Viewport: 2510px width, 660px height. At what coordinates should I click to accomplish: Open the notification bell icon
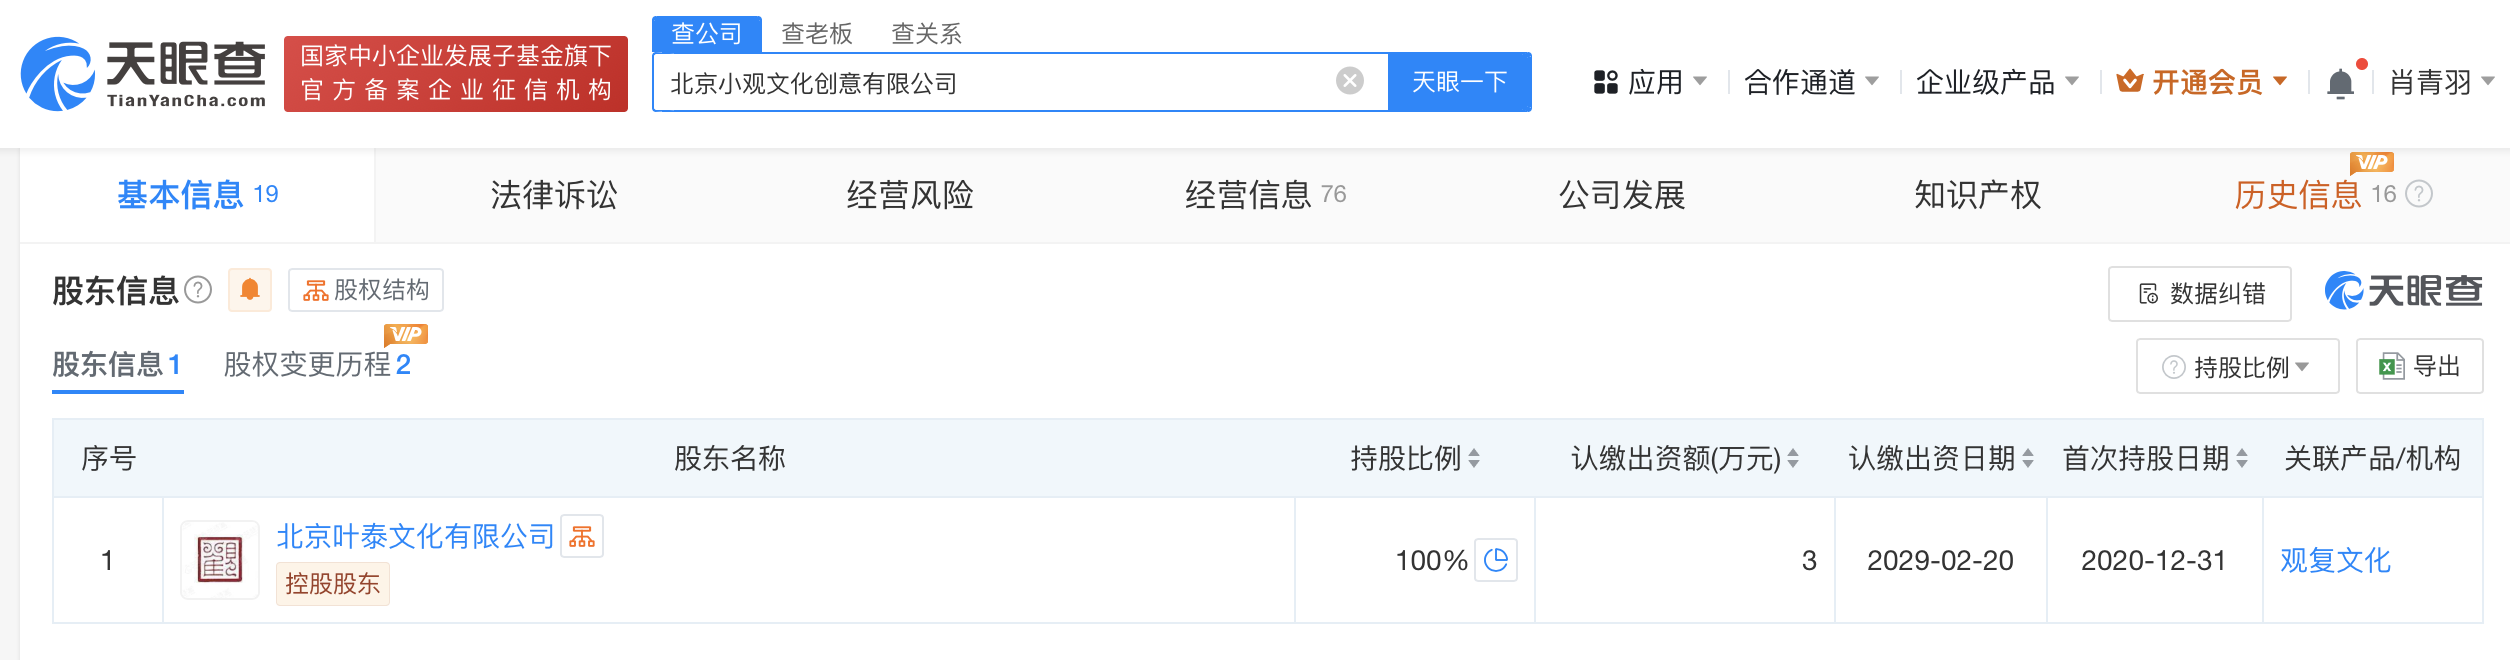pos(2338,82)
